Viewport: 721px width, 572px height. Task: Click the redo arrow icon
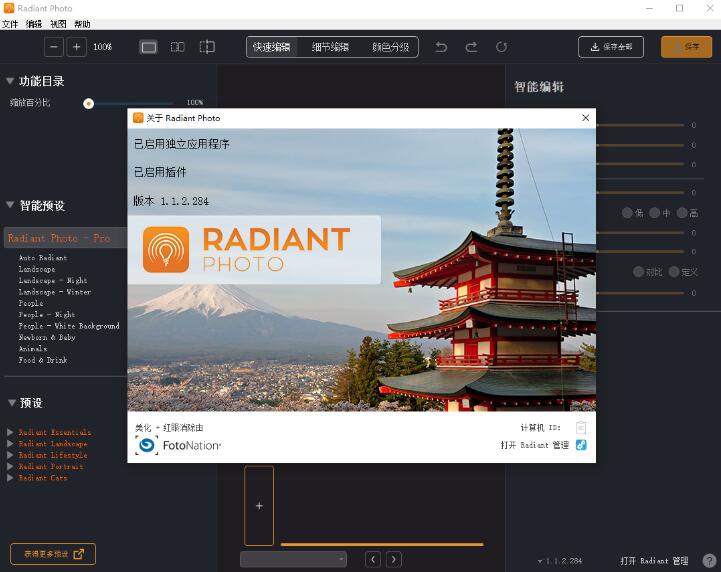[x=471, y=47]
